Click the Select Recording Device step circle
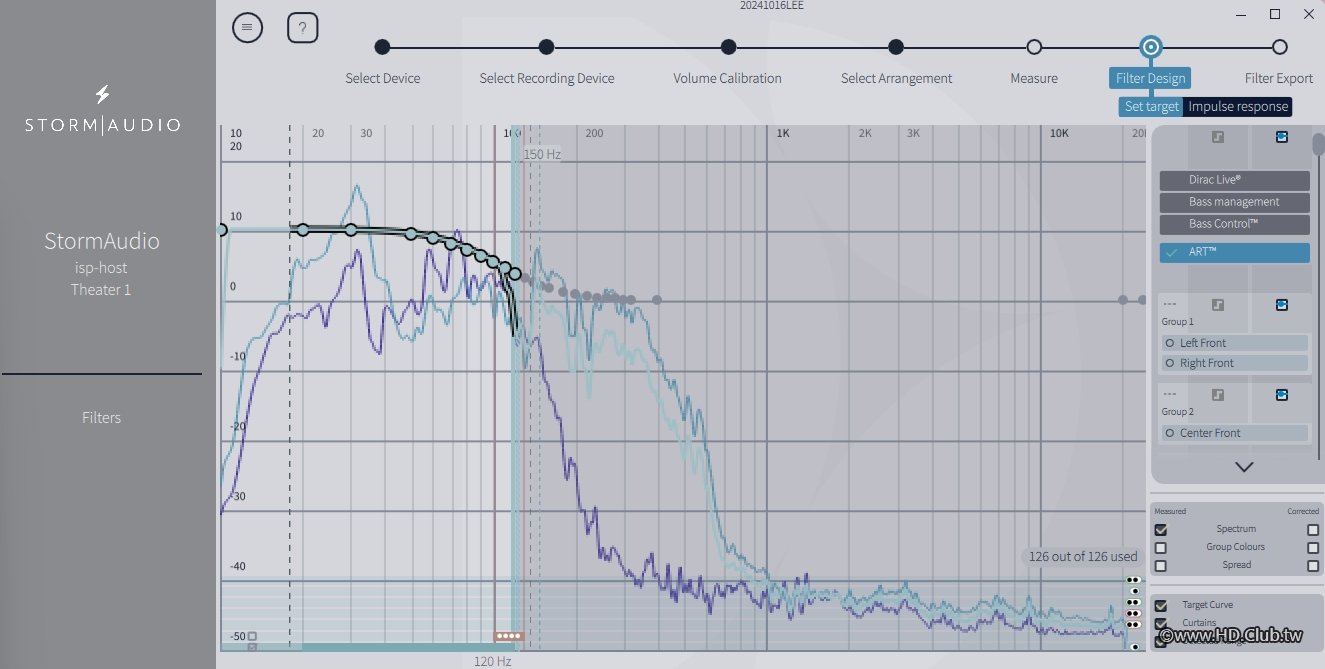1325x669 pixels. coord(546,47)
